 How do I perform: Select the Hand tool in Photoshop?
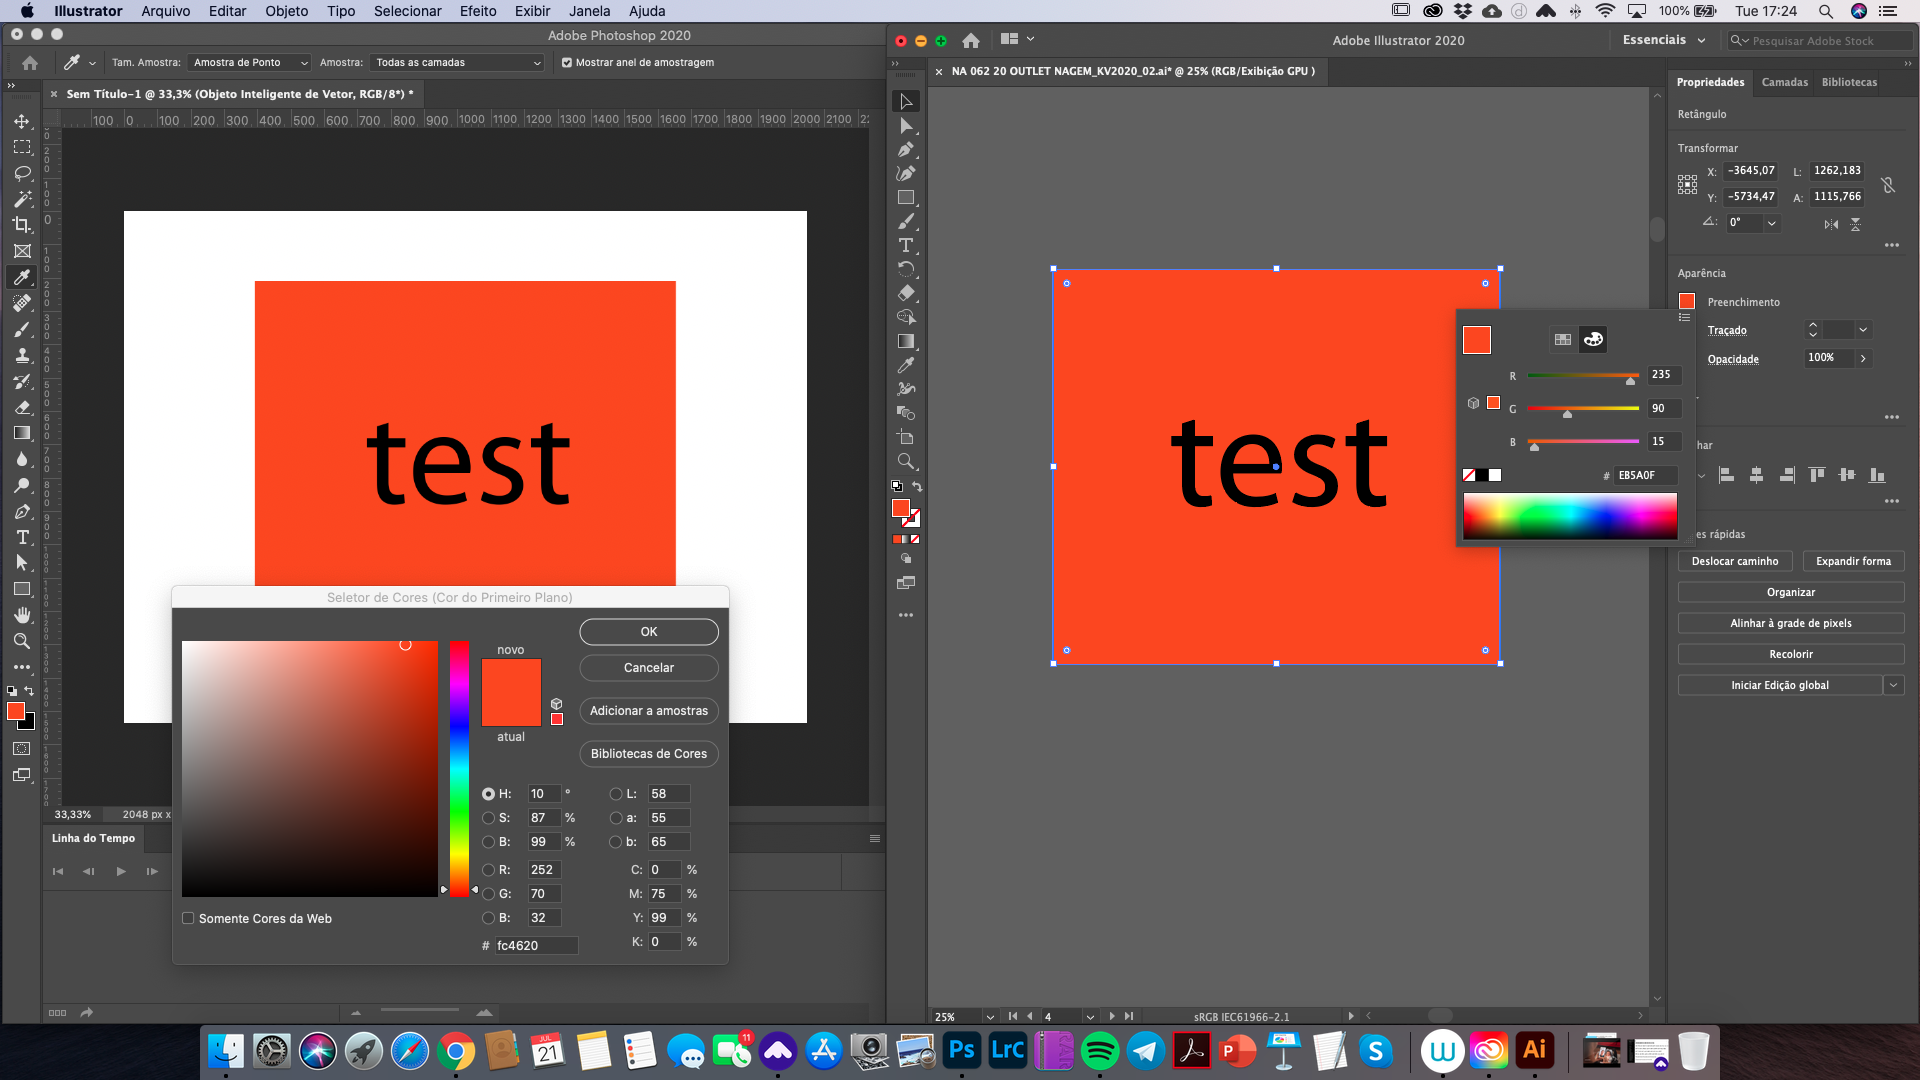click(22, 615)
